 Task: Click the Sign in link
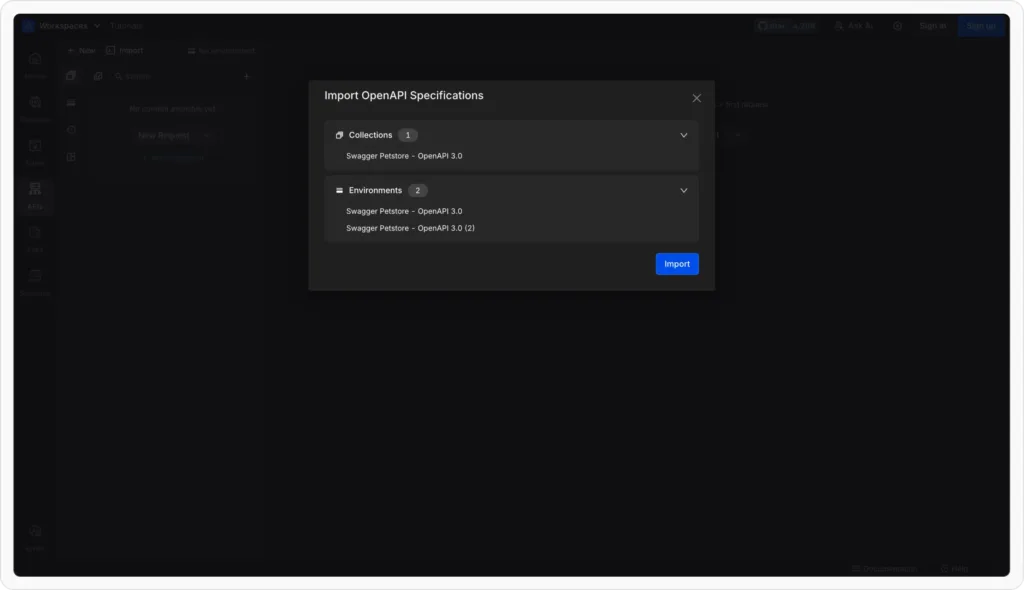932,25
